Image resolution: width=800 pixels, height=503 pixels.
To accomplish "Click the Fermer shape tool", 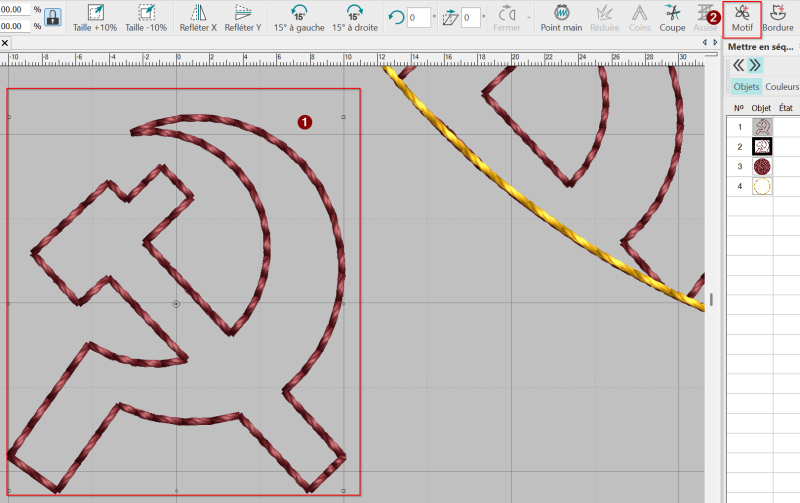I will (x=507, y=18).
